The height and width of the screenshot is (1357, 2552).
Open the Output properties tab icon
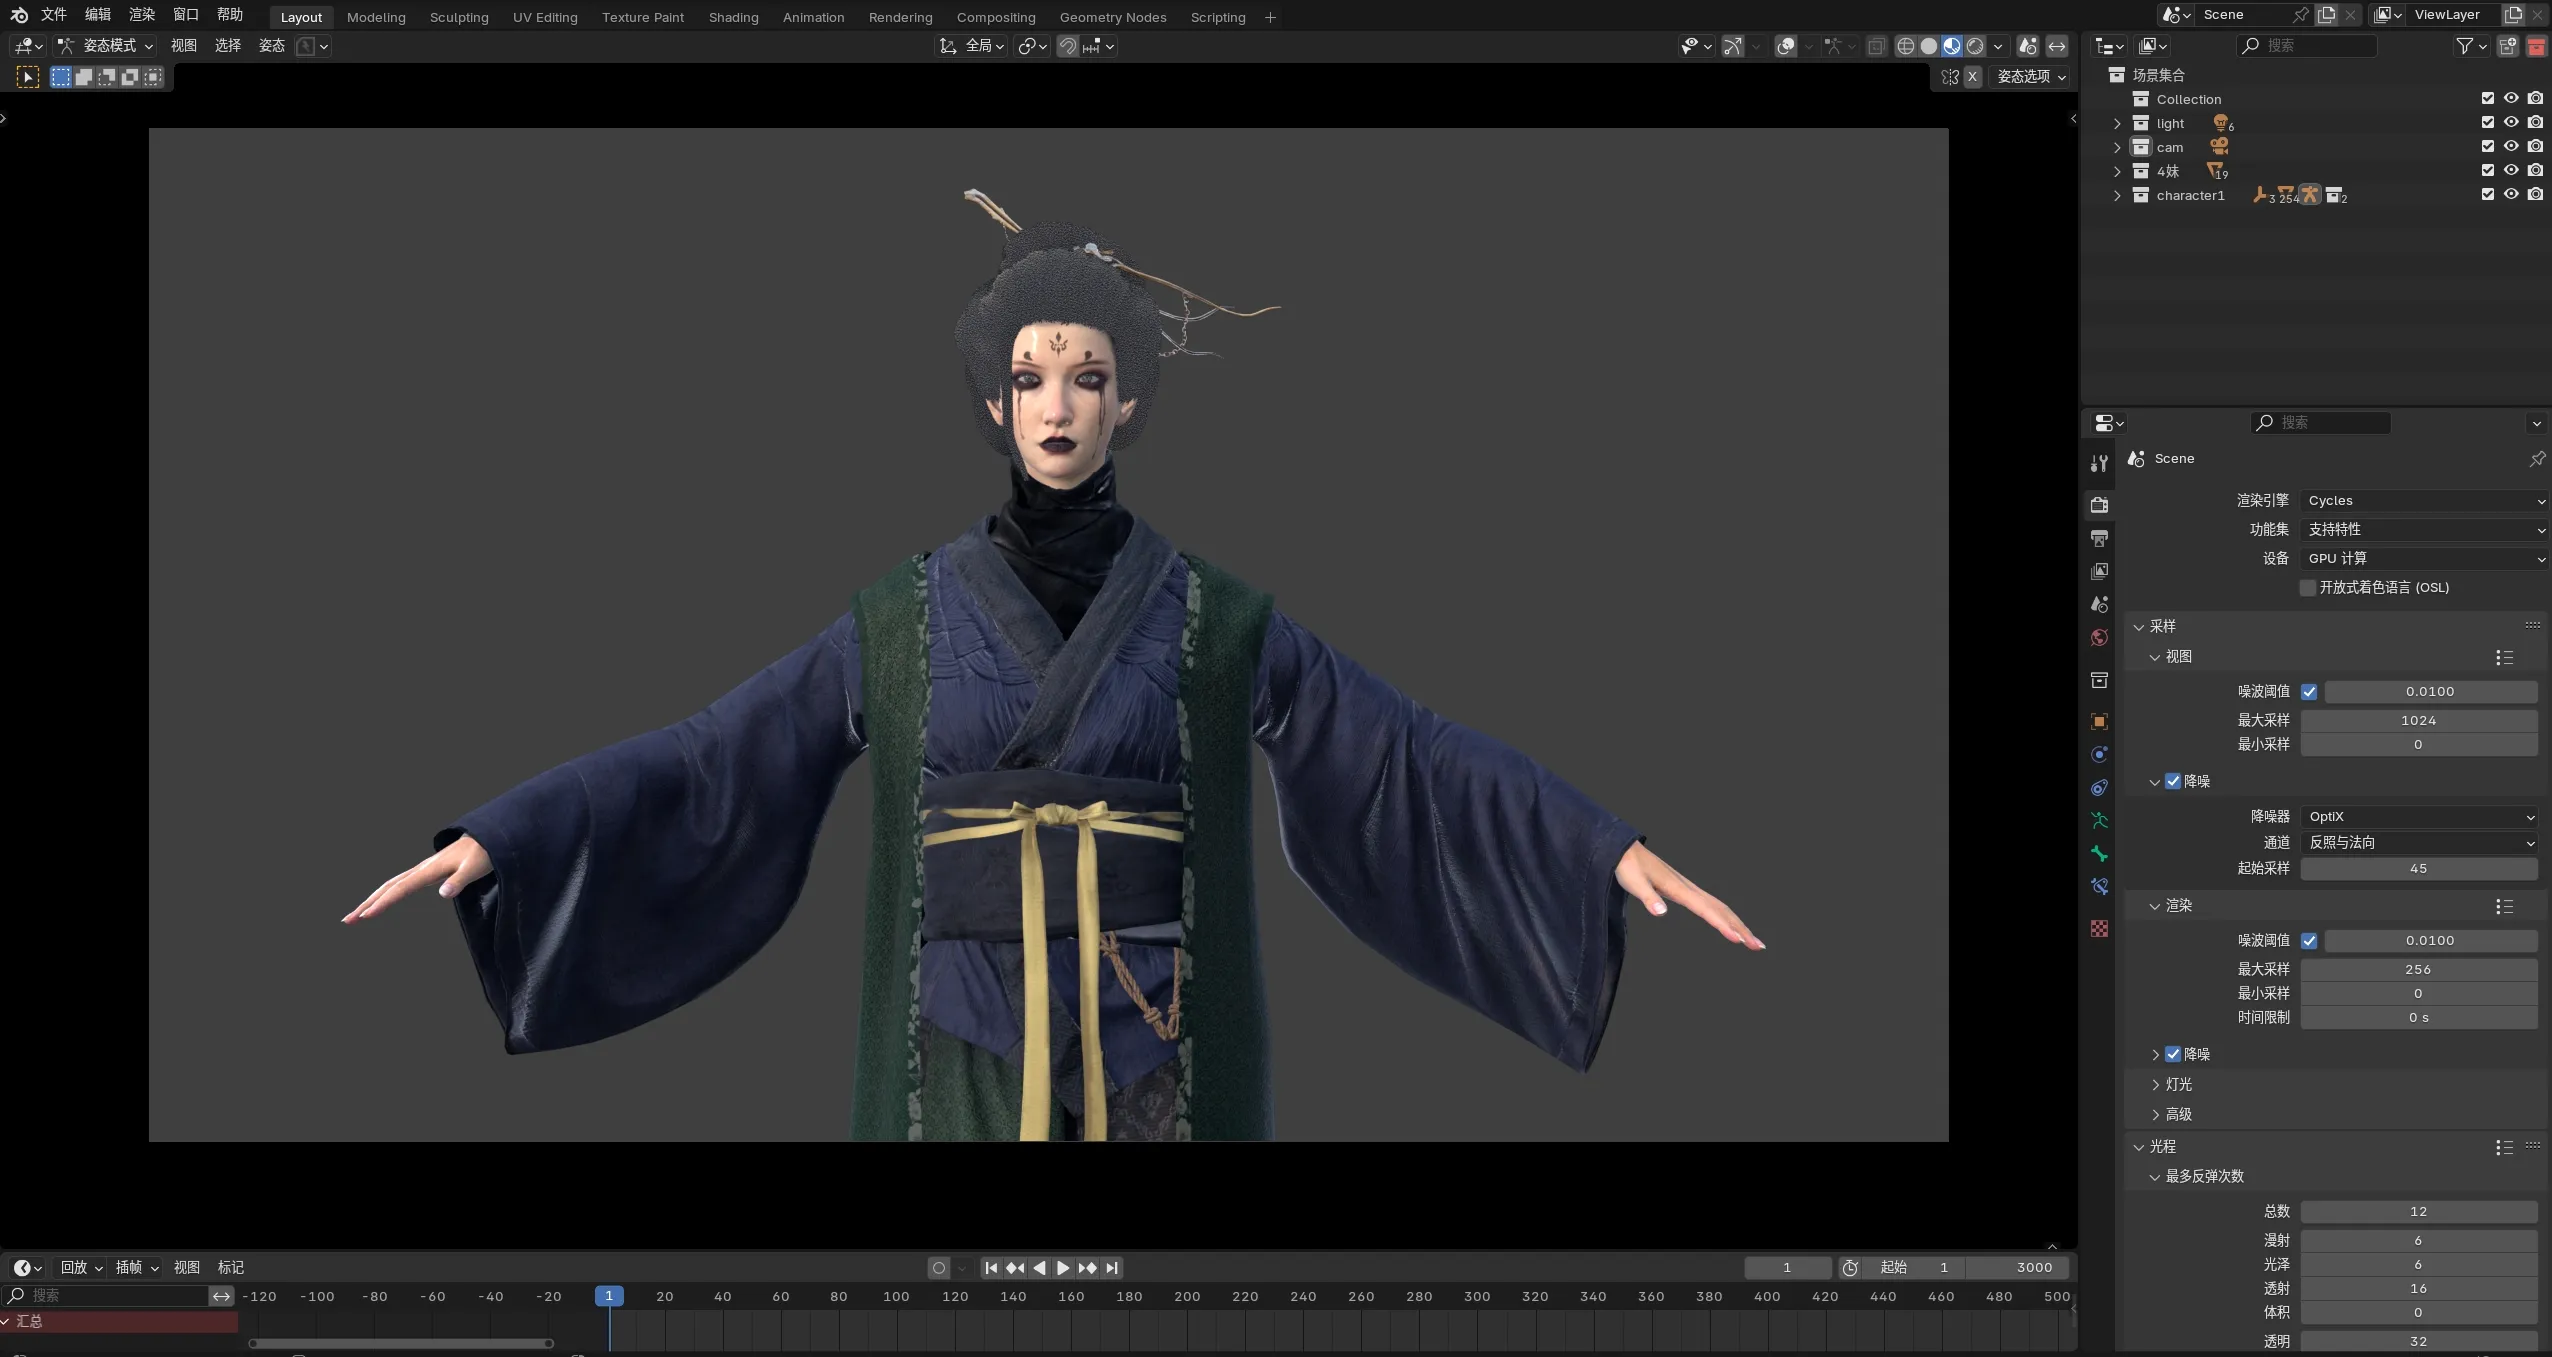point(2099,538)
